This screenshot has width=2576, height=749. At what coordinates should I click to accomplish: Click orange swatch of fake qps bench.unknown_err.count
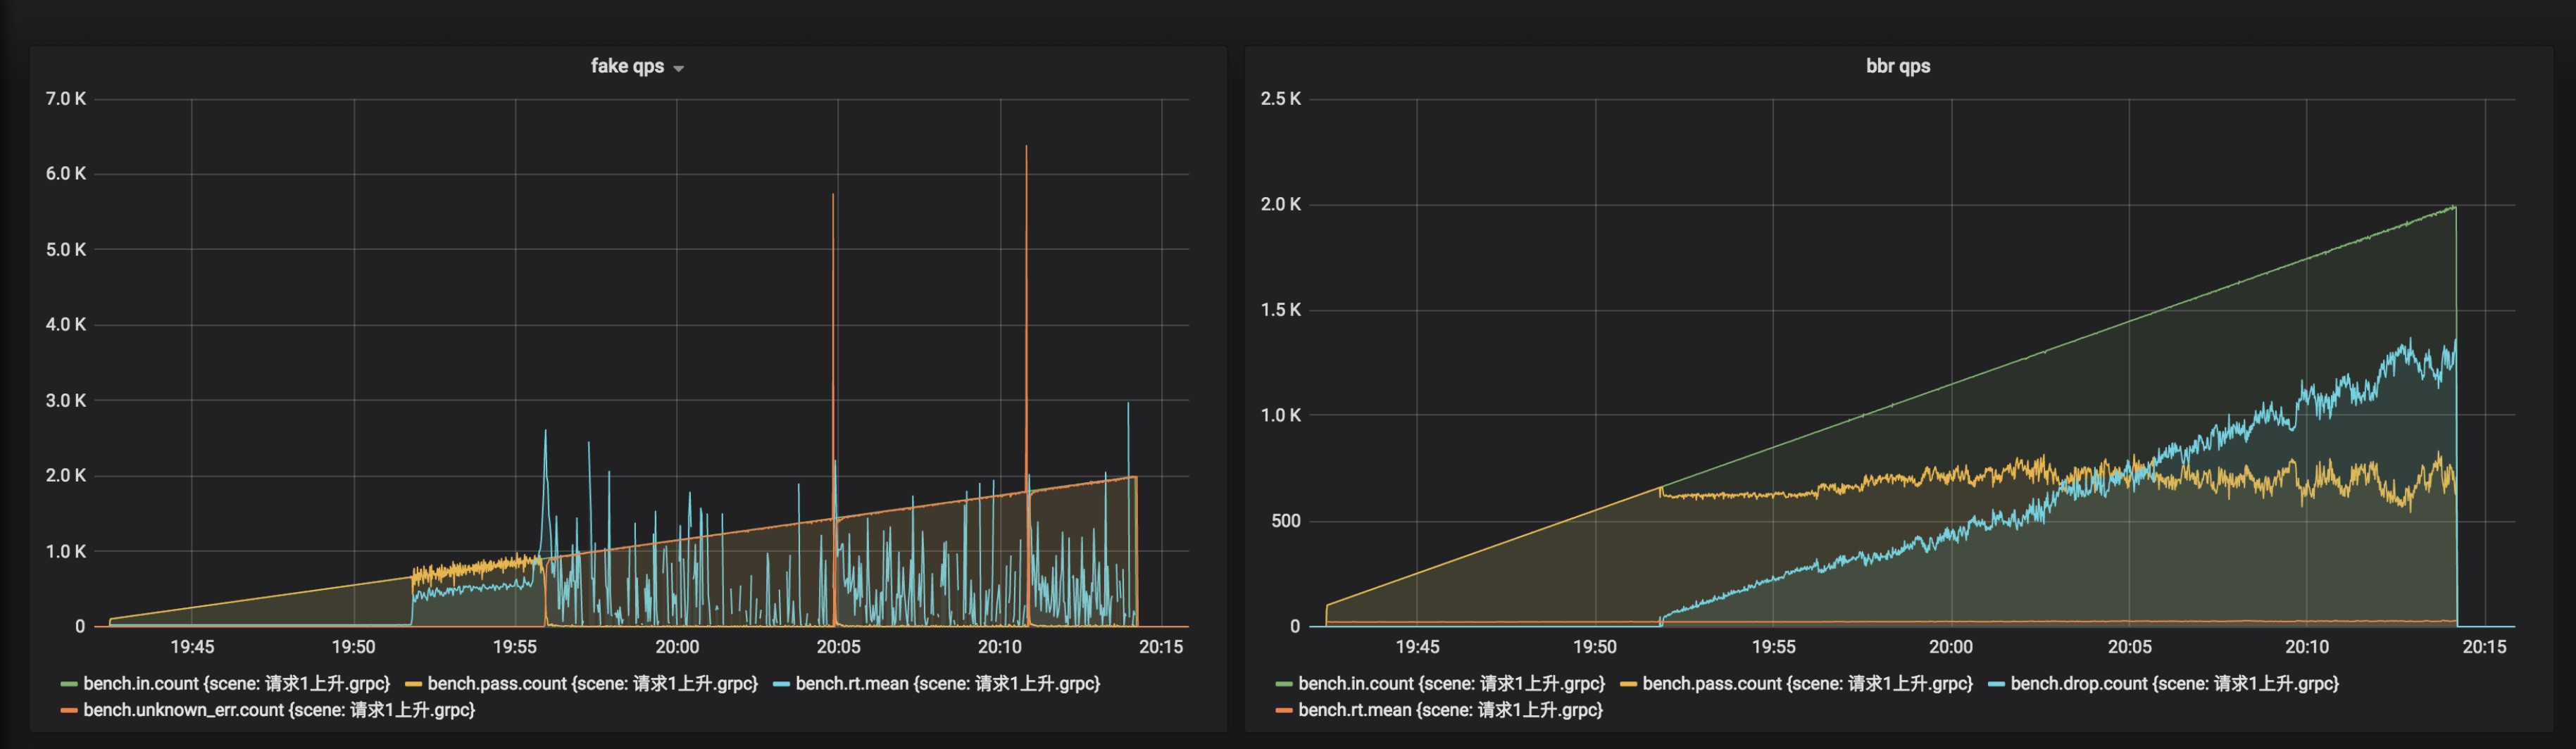(69, 710)
